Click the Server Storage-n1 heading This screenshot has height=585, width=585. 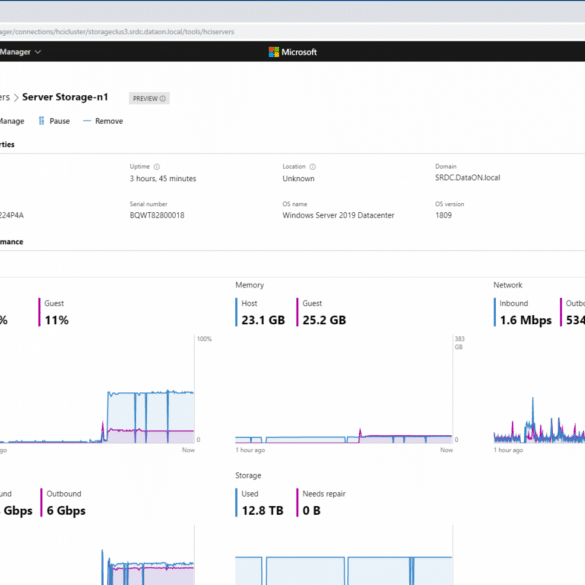pos(65,97)
